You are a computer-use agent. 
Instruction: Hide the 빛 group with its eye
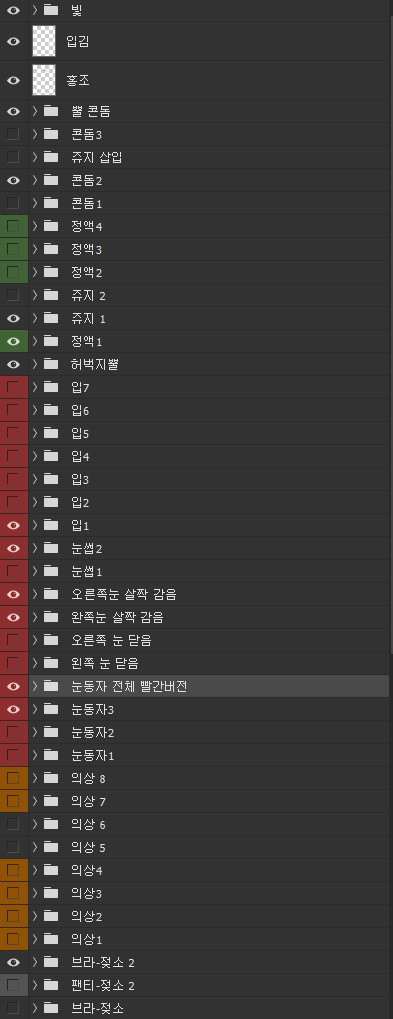click(x=13, y=10)
